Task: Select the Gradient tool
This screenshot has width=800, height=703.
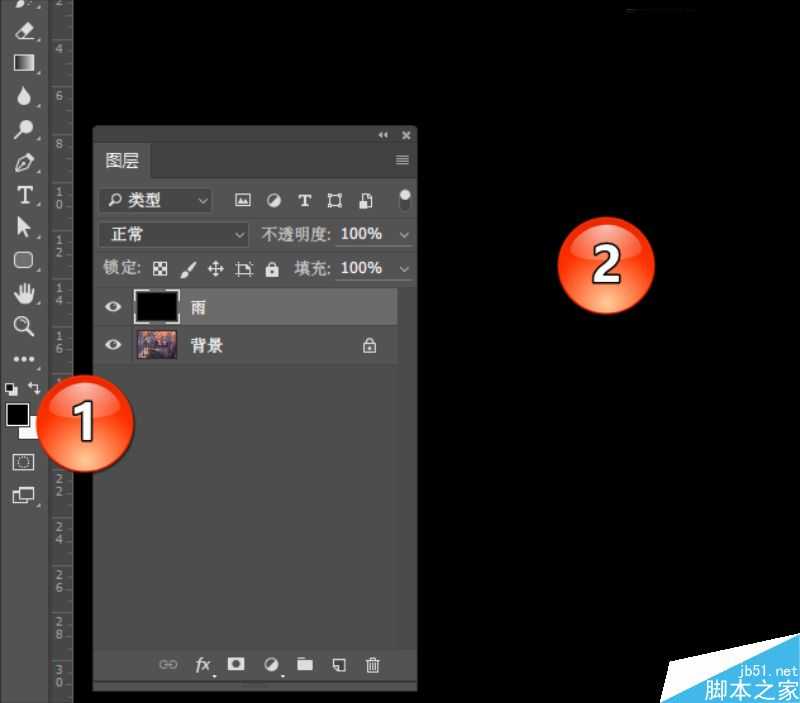Action: [24, 62]
